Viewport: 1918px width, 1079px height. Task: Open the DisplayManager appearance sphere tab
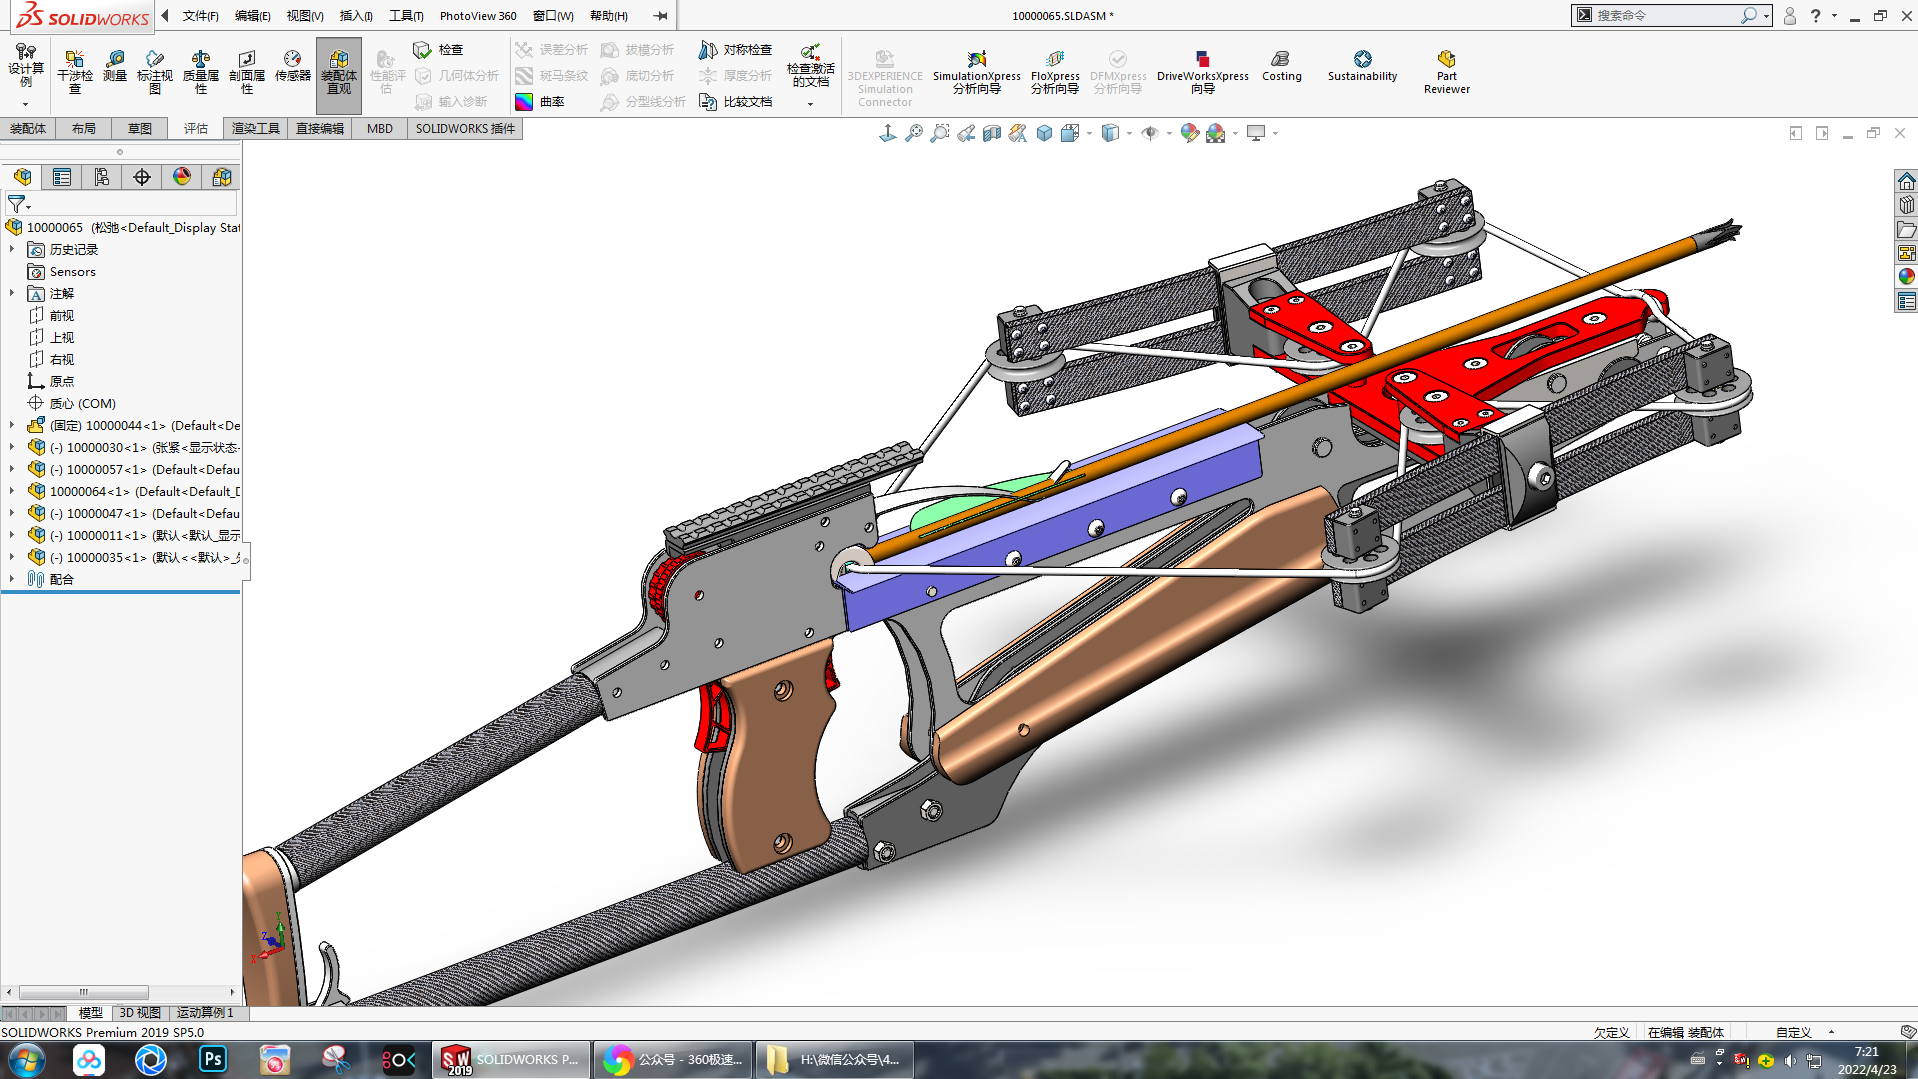pyautogui.click(x=182, y=177)
